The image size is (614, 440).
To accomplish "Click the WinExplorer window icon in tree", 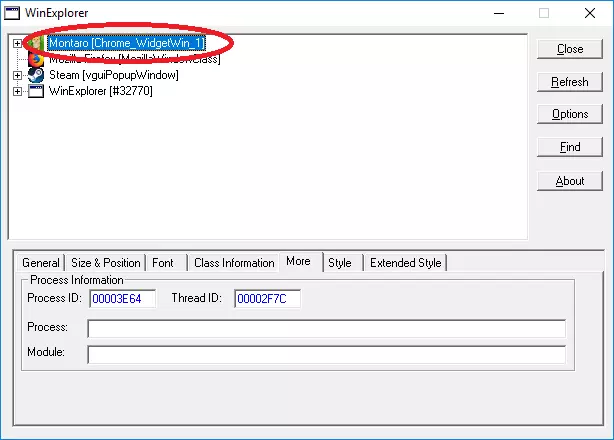I will (x=36, y=91).
